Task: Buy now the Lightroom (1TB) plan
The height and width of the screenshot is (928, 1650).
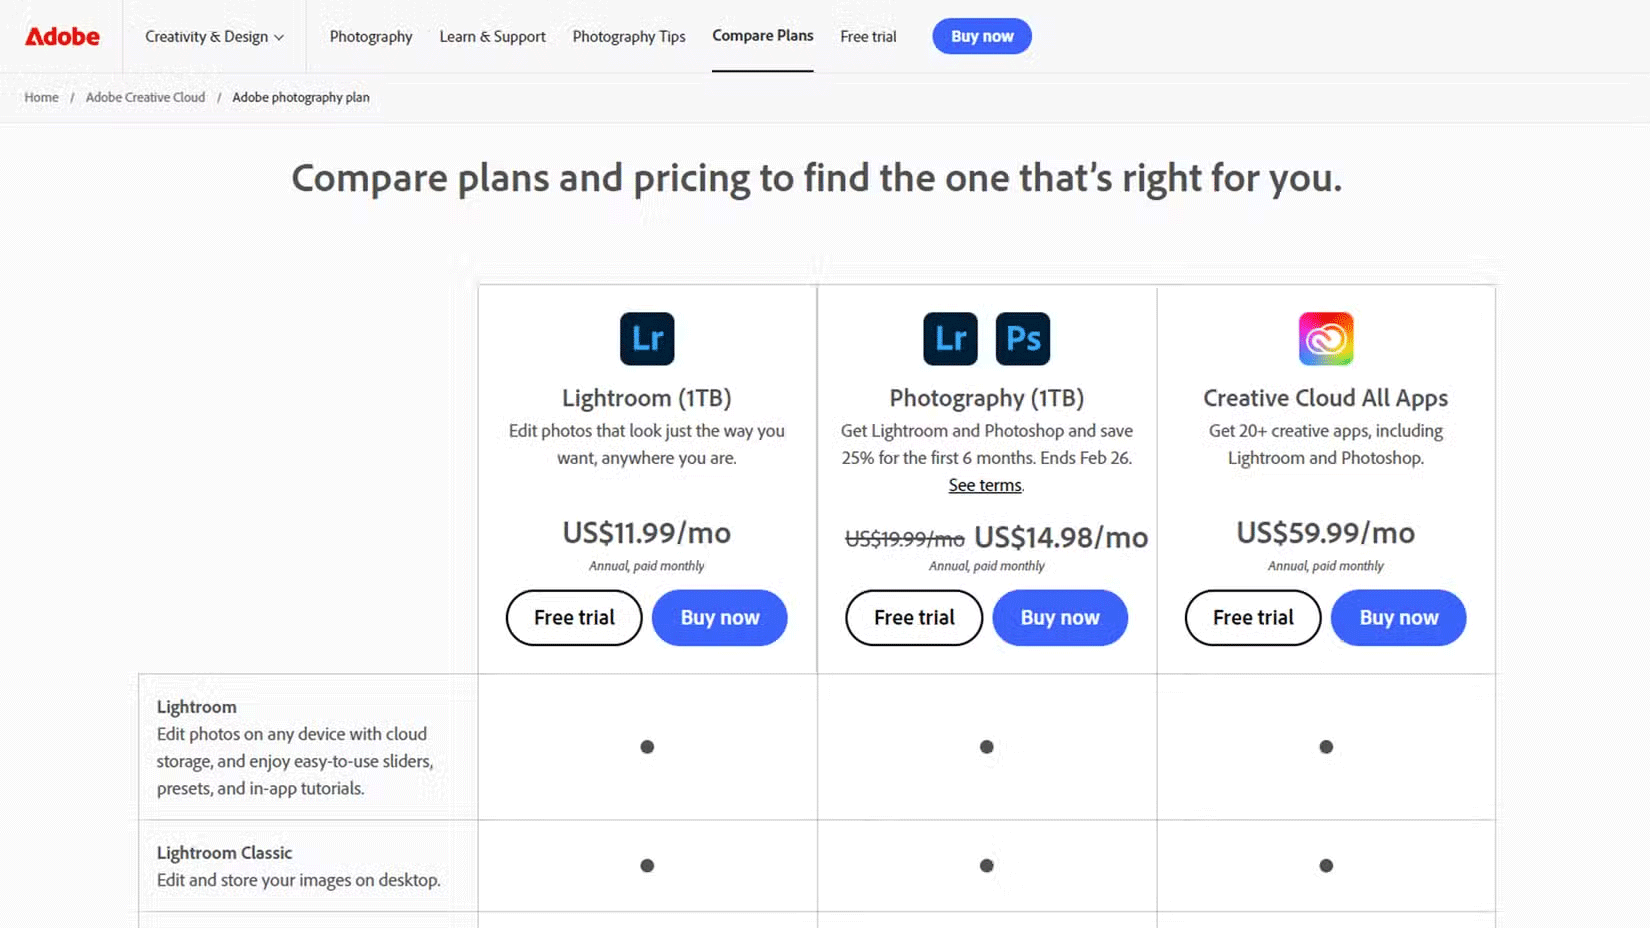Action: click(x=720, y=618)
